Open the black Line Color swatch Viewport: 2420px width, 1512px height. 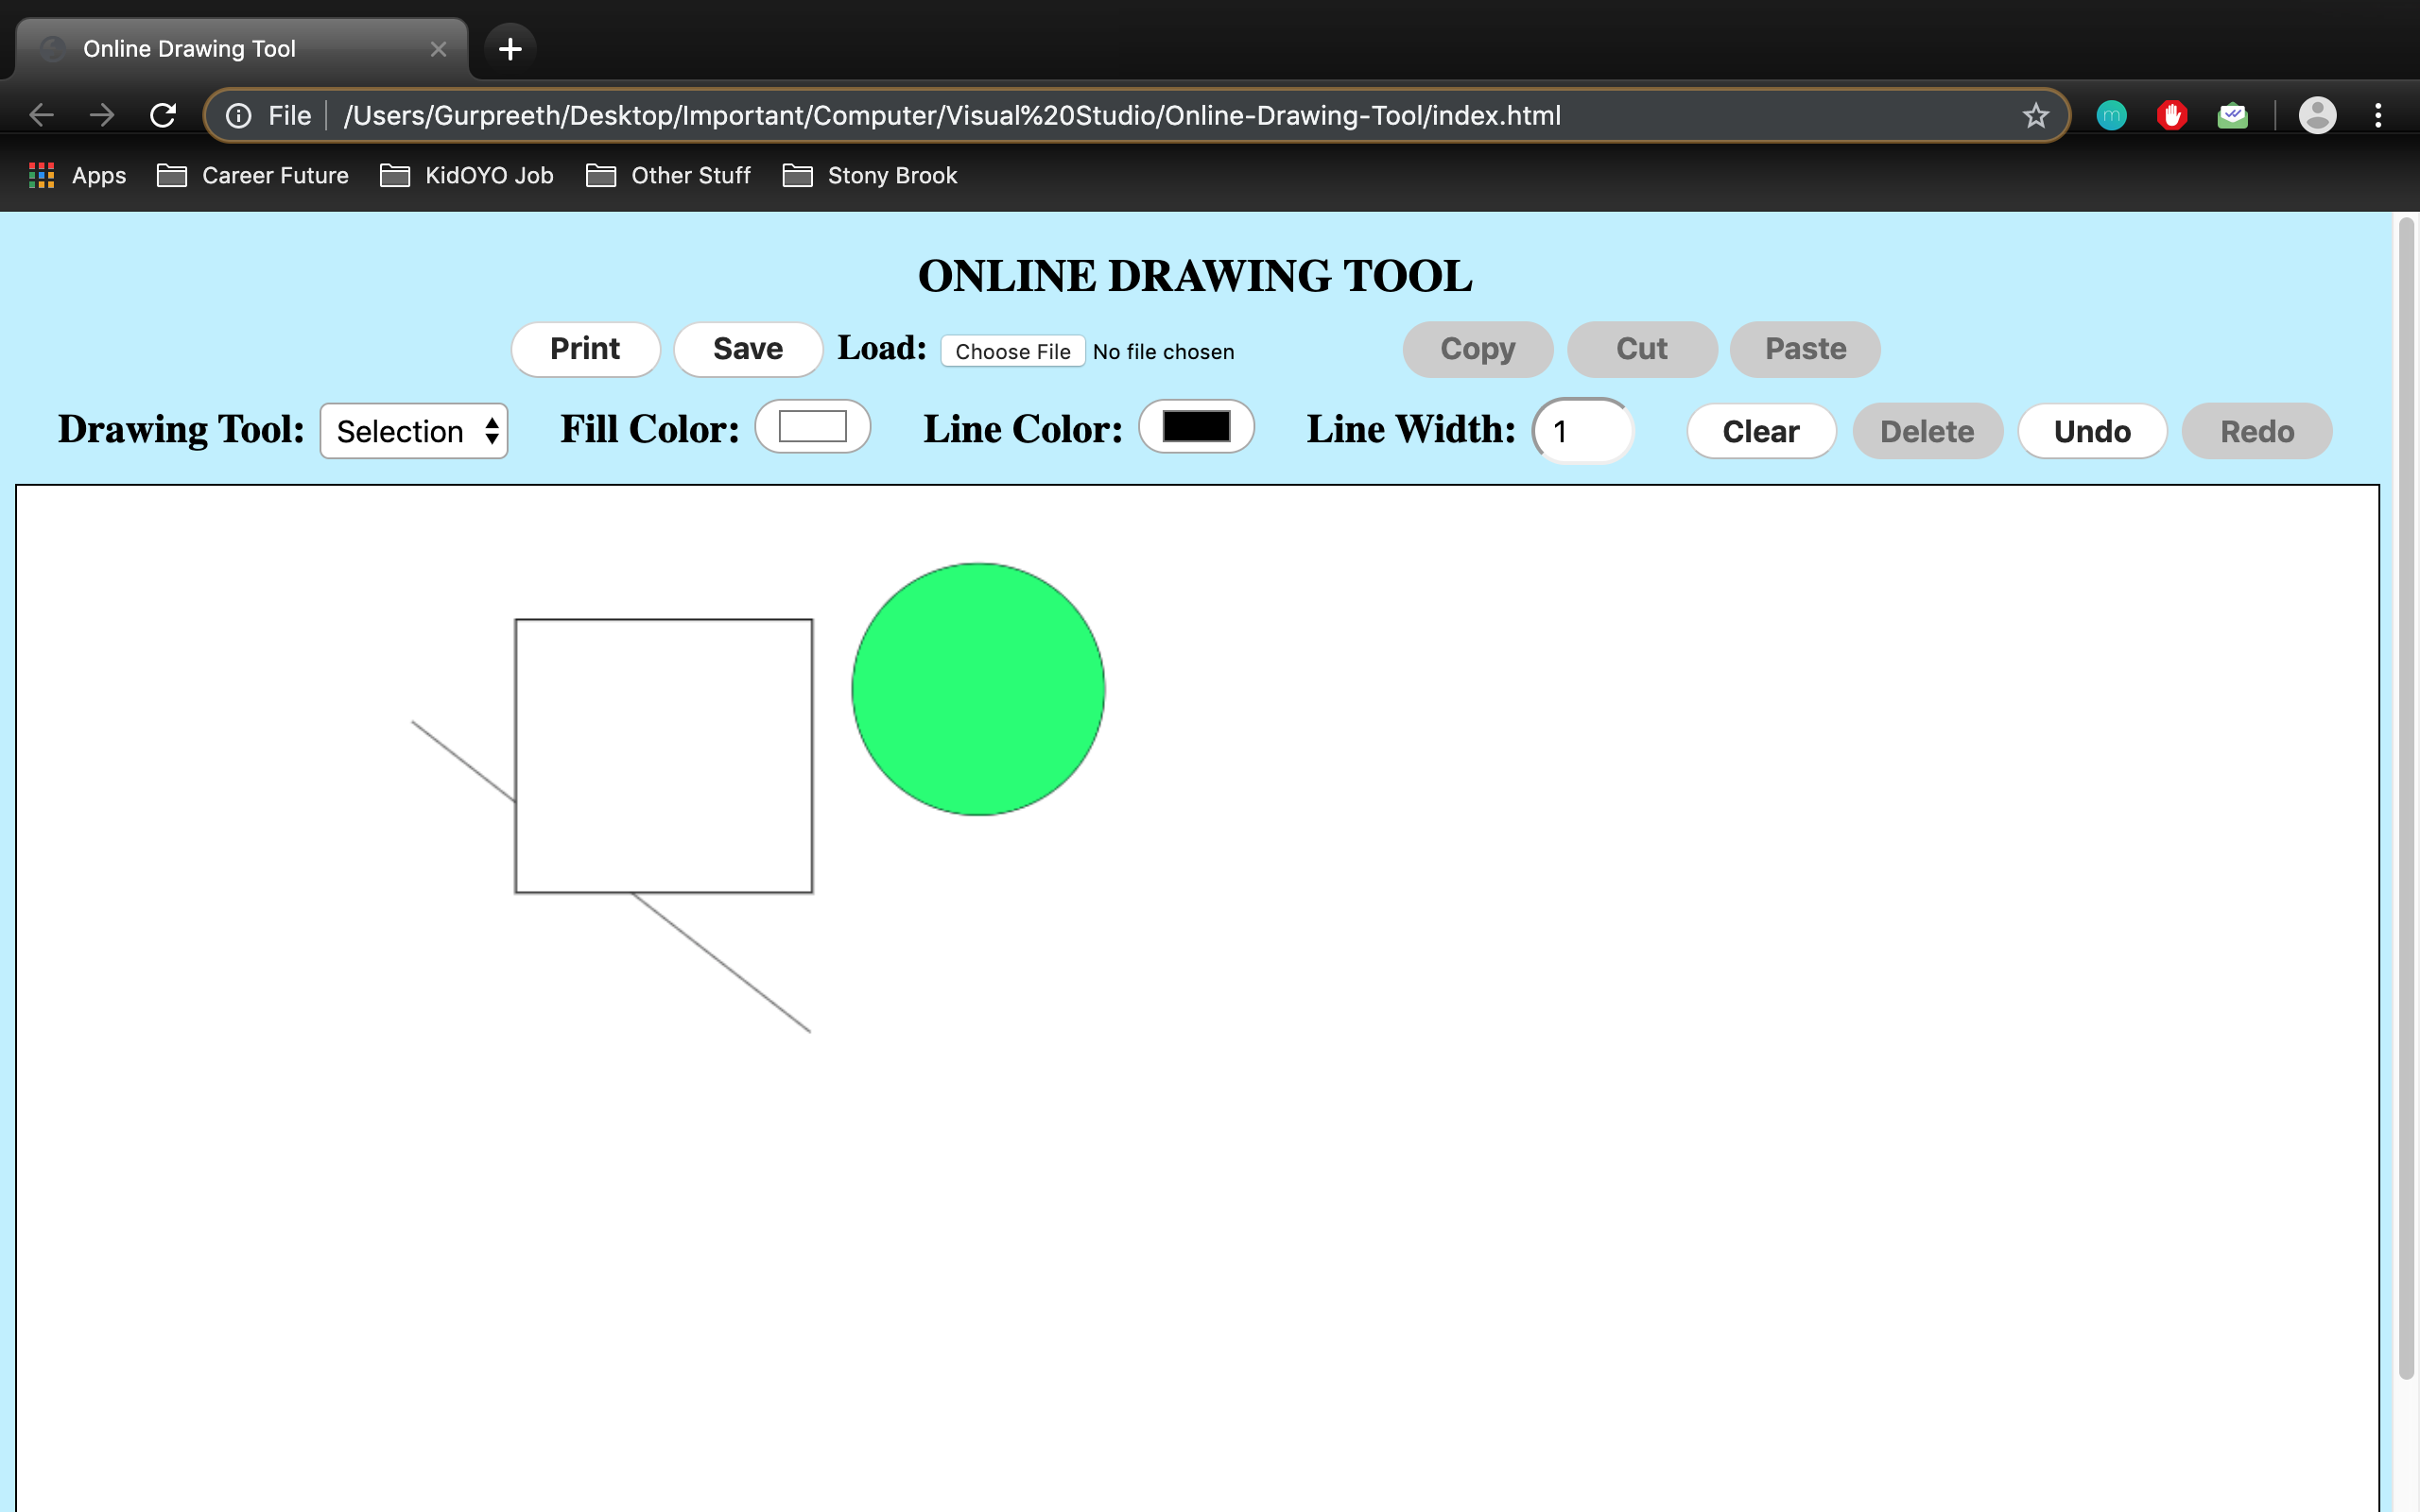(x=1196, y=427)
